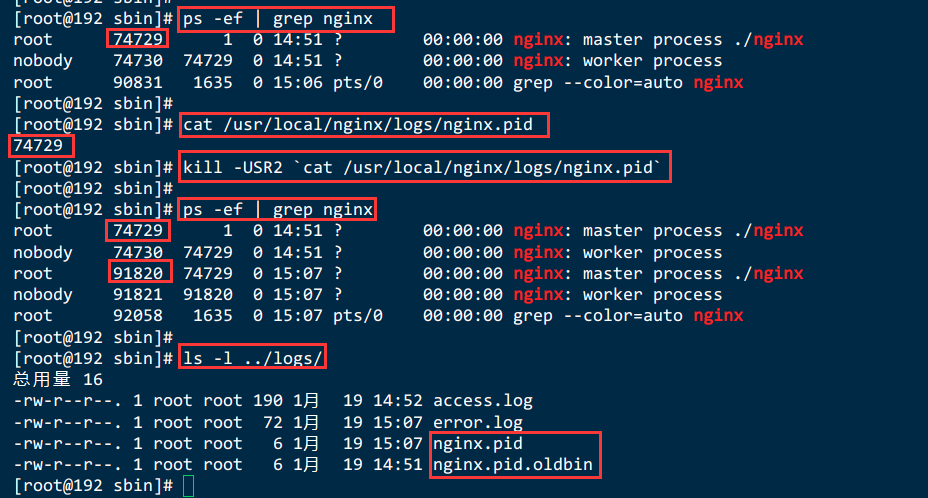Screen dimensions: 928x498
Task: Select the 'cat /usr/local/nginx/logs/nginx.pid' command text
Action: [x=358, y=125]
